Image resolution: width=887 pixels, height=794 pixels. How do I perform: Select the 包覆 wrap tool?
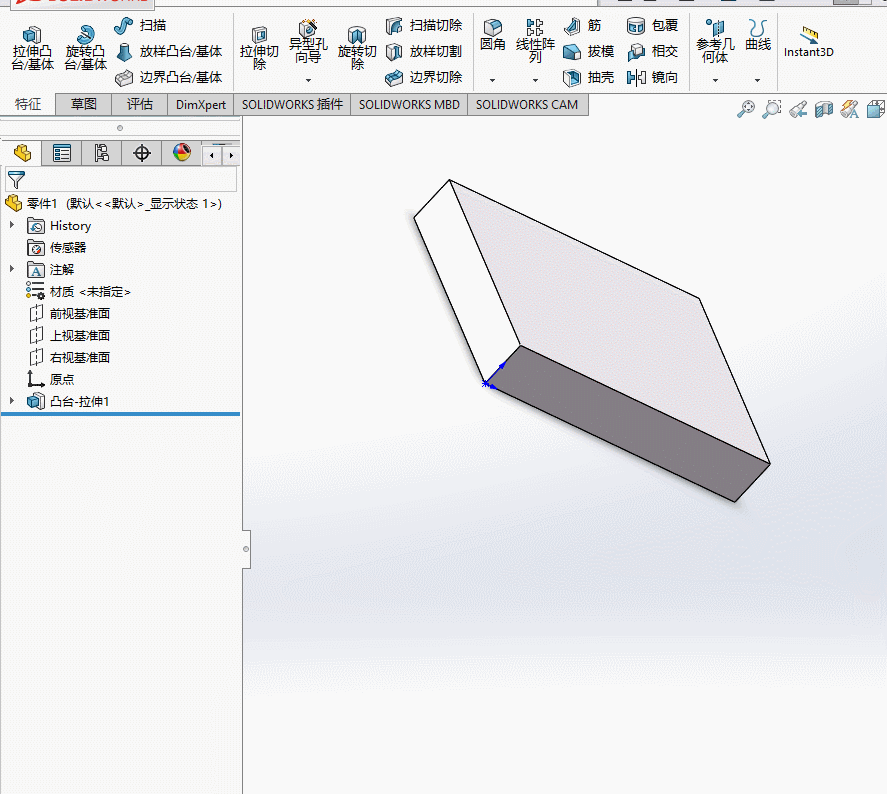point(652,25)
